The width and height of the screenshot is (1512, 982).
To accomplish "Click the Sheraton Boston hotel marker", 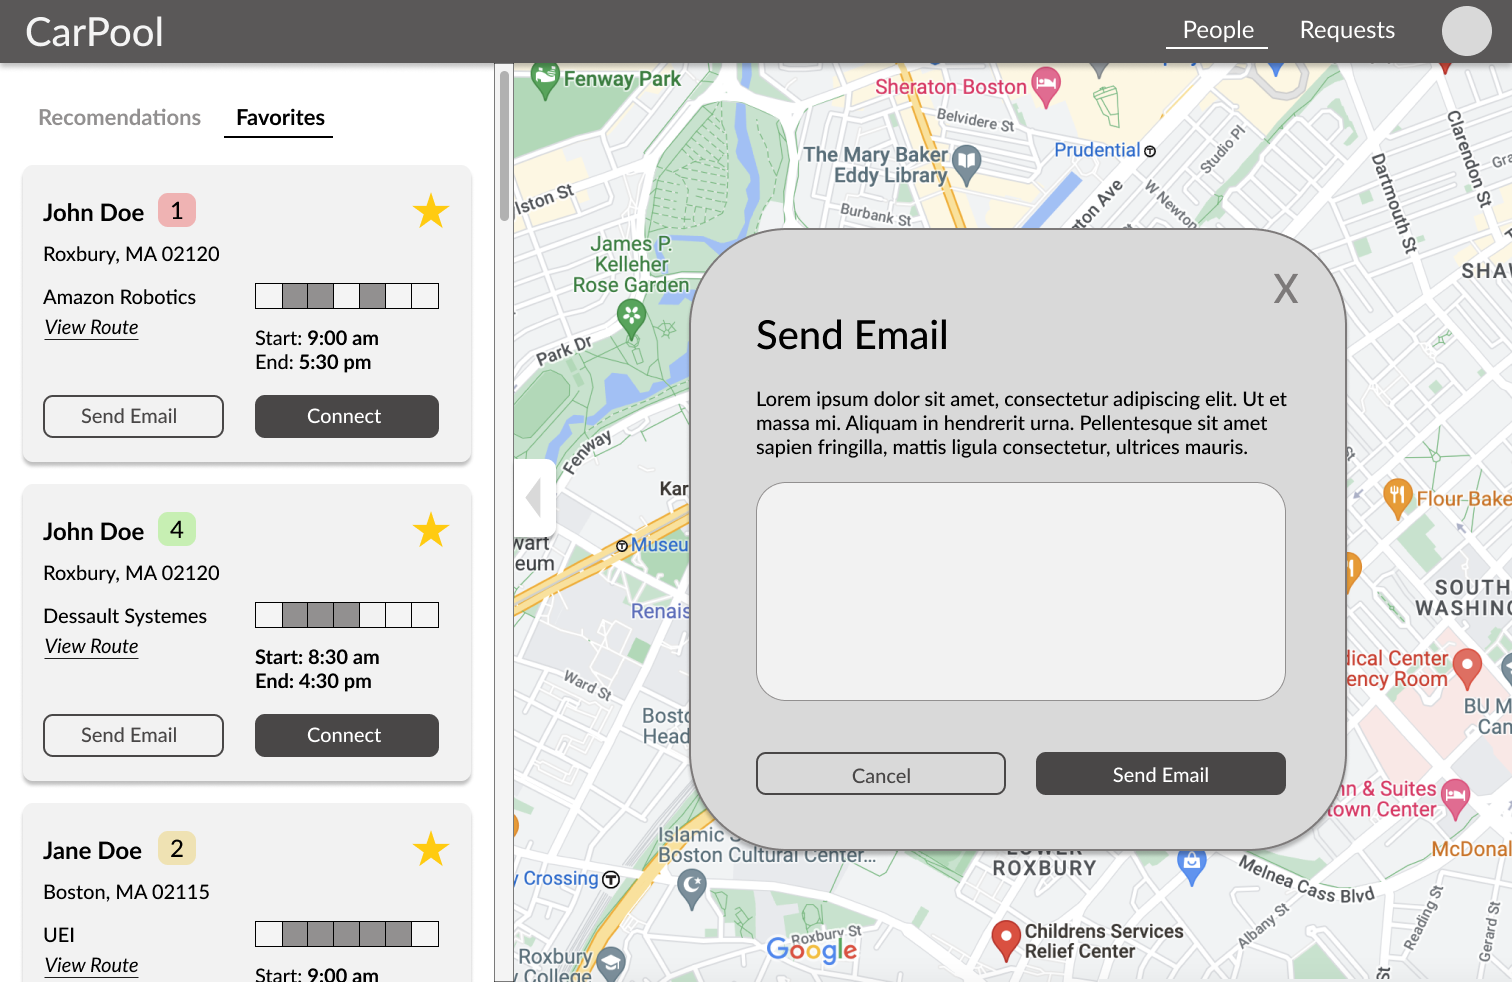I will 1046,88.
